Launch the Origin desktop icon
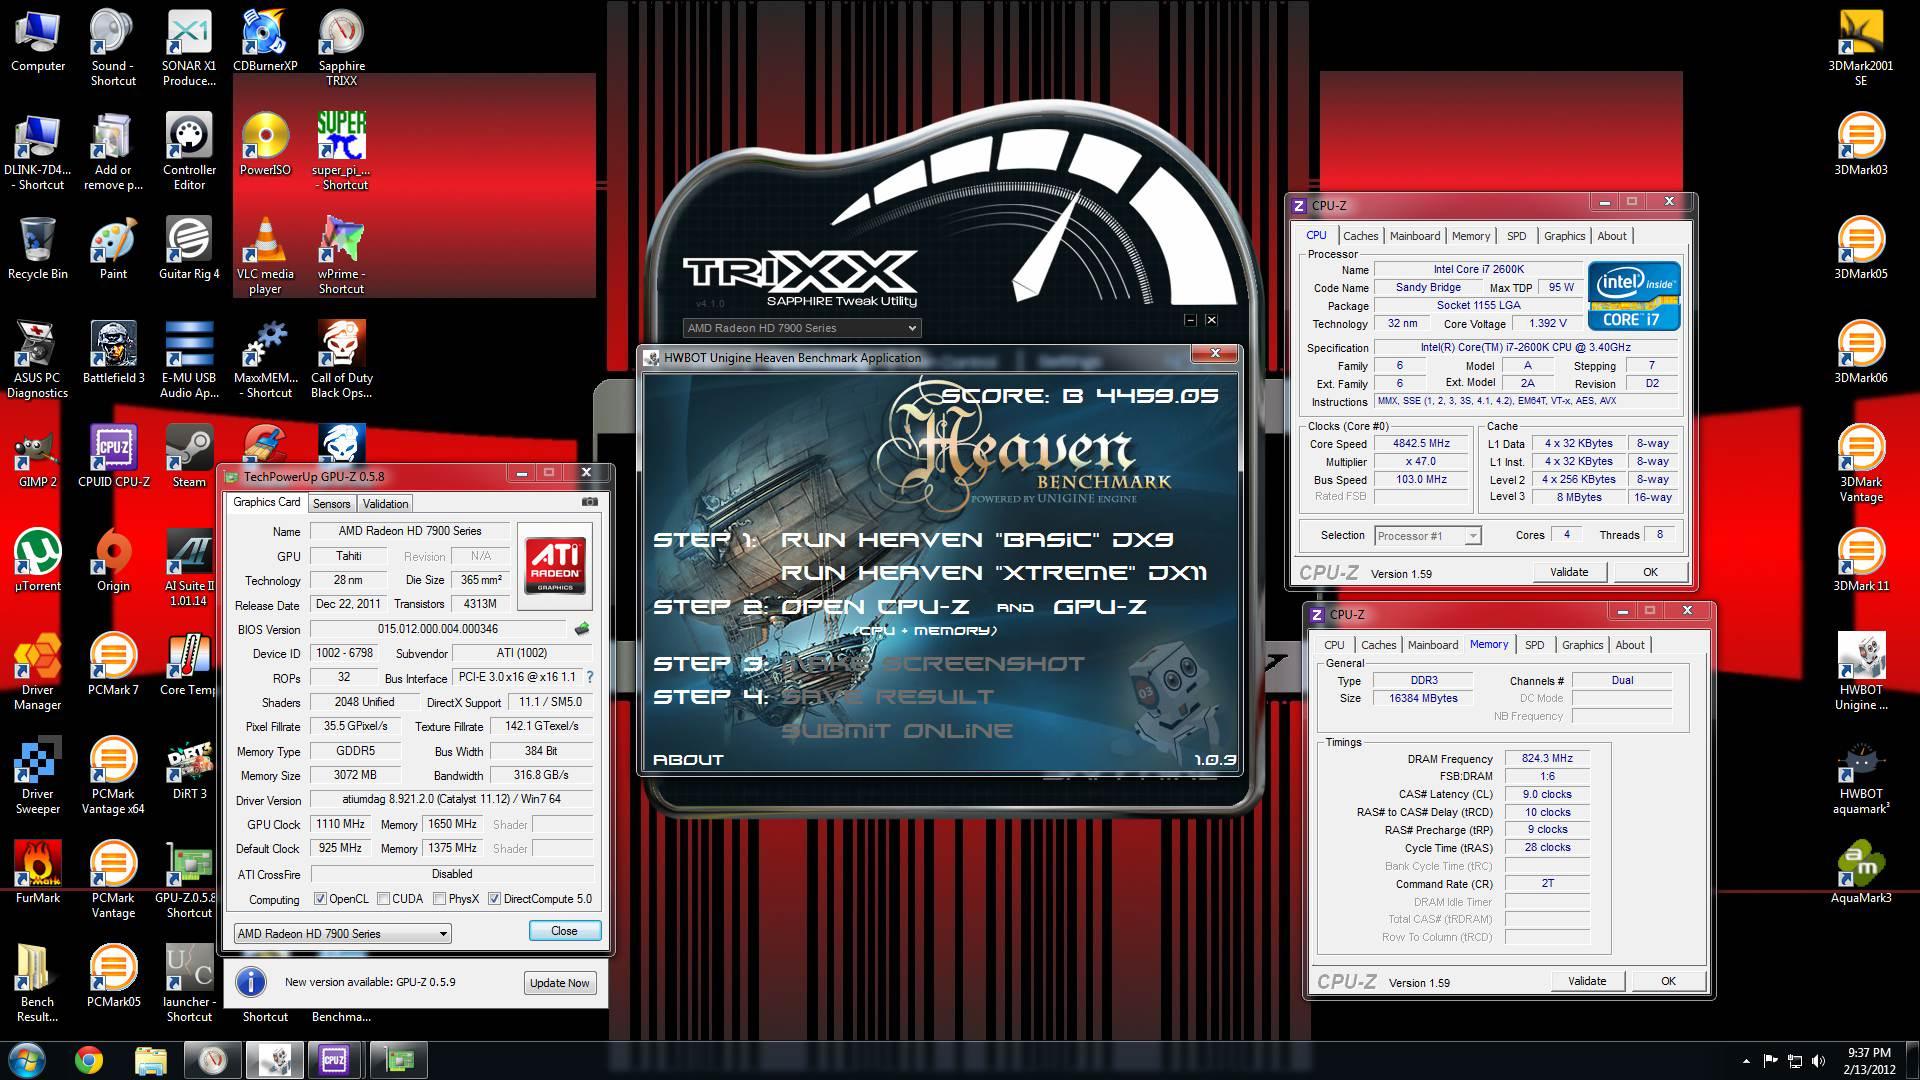The height and width of the screenshot is (1080, 1920). (113, 560)
